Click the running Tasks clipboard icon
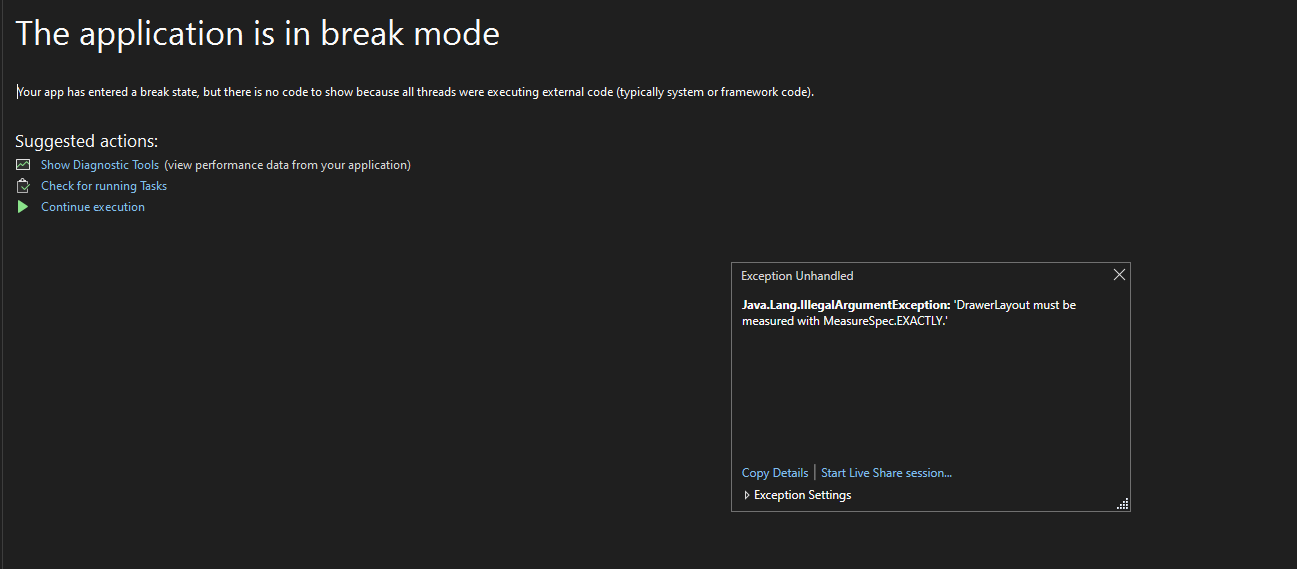 pyautogui.click(x=23, y=186)
